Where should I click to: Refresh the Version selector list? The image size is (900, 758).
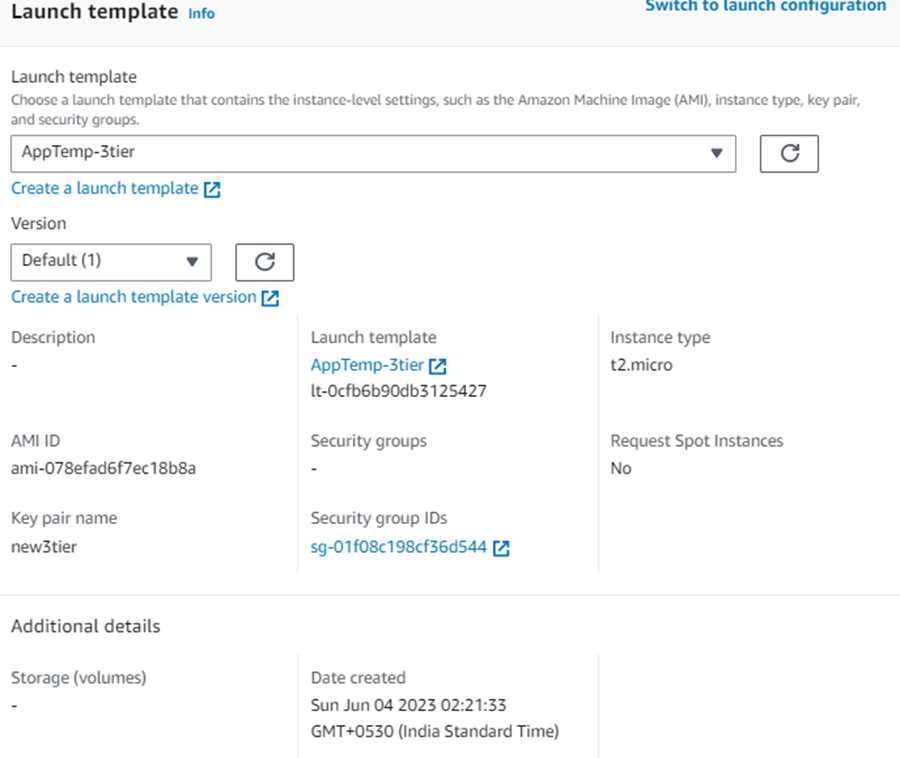point(264,262)
